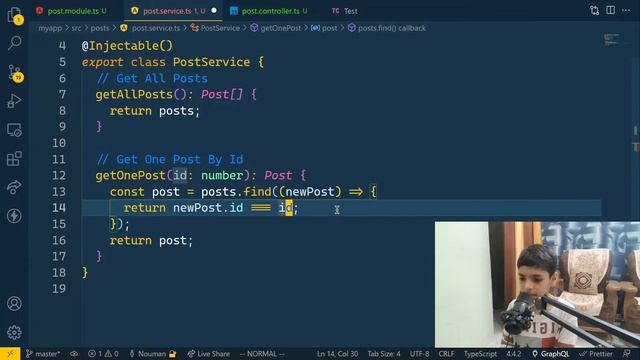Open PostService class breadcrumb dropdown
Screen dimensions: 640x360
click(x=216, y=28)
